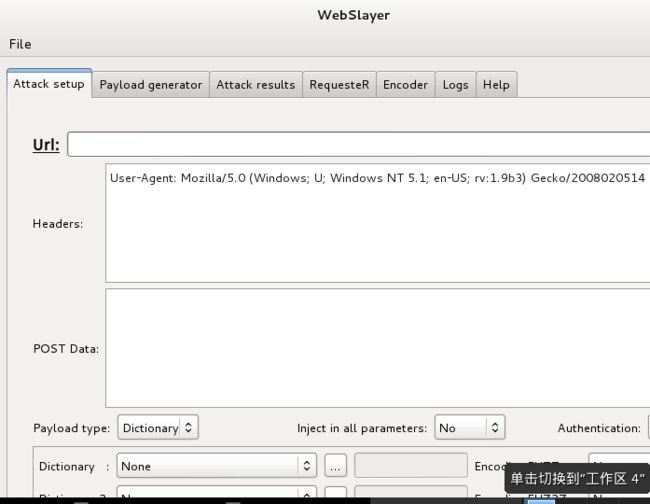The height and width of the screenshot is (504, 650).
Task: Click the POST Data label
Action: click(x=66, y=349)
